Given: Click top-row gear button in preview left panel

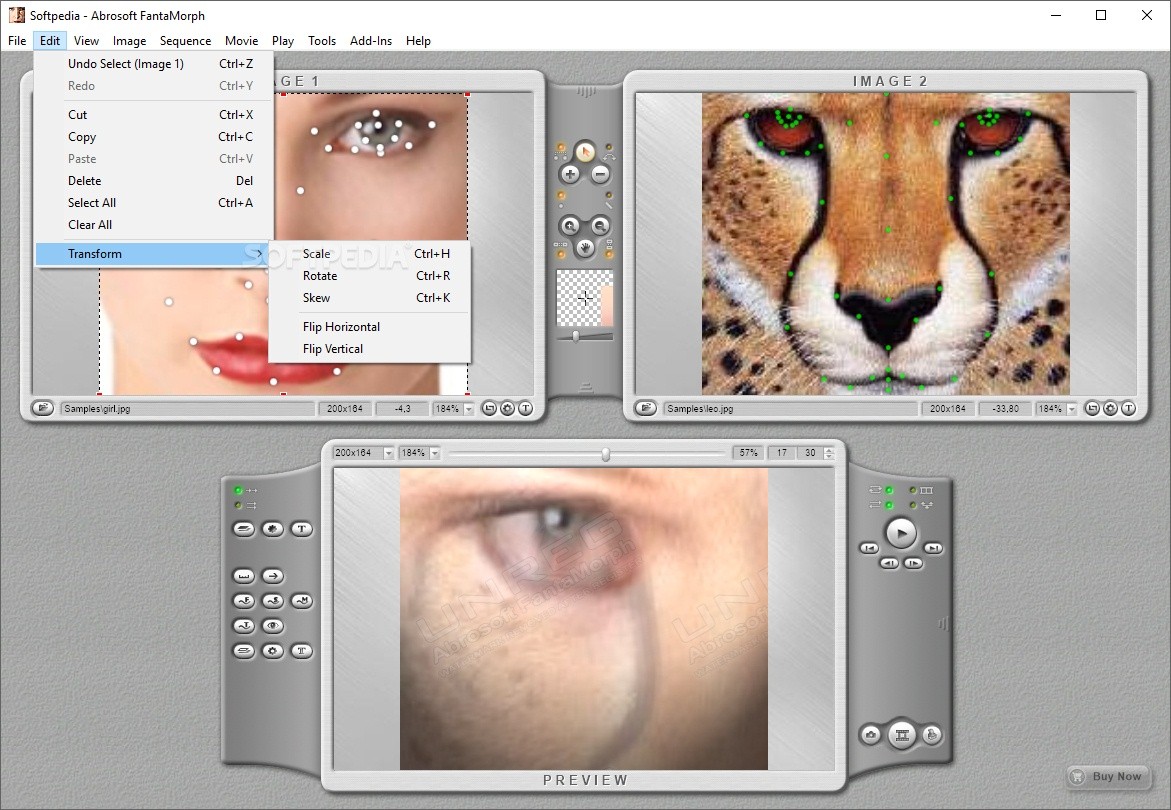Looking at the screenshot, I should point(273,529).
